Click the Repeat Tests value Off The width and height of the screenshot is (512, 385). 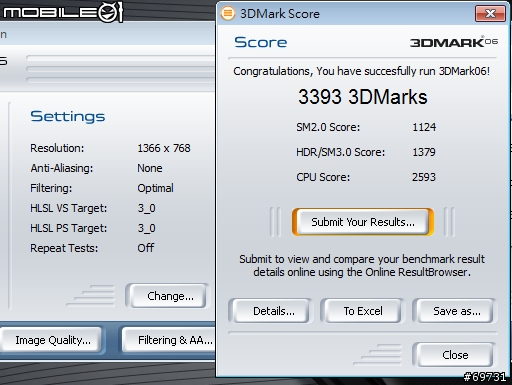[x=146, y=248]
